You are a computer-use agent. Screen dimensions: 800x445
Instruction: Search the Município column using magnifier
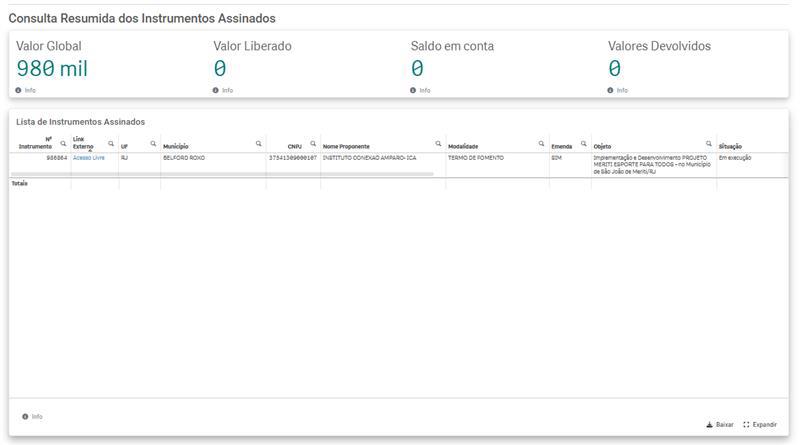point(258,143)
